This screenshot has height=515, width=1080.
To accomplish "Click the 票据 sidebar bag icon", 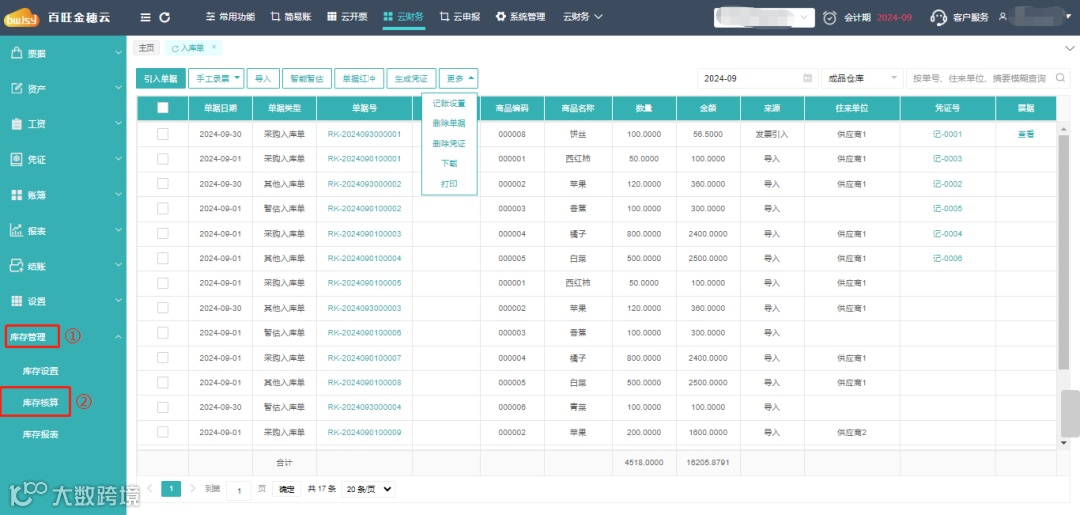I will 18,53.
